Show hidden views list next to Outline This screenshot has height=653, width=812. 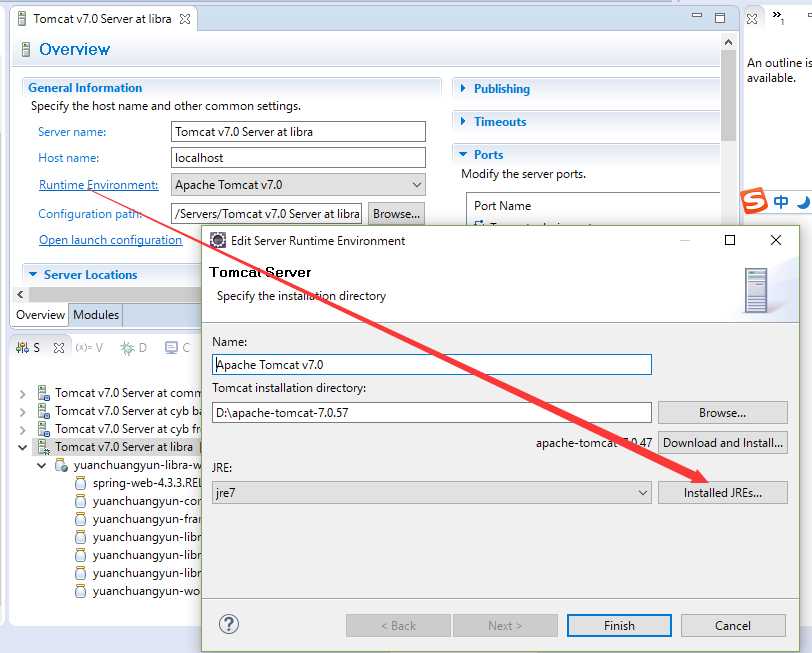point(778,17)
